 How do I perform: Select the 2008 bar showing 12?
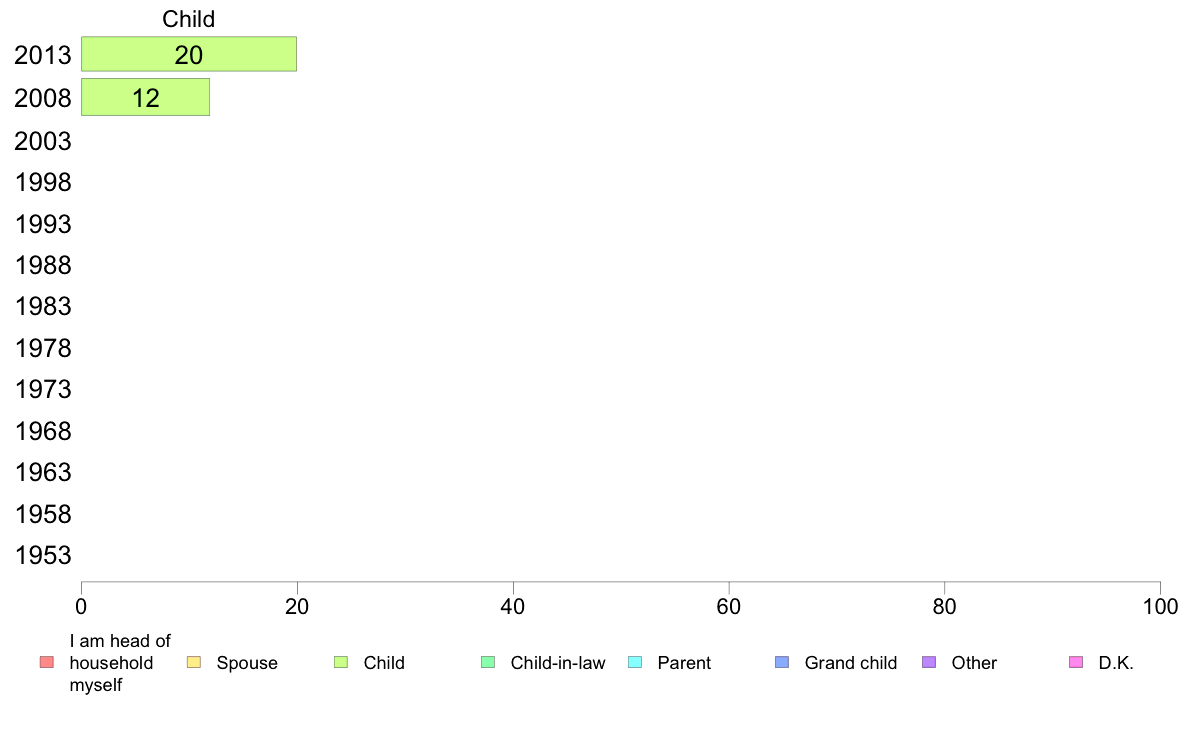click(x=145, y=97)
